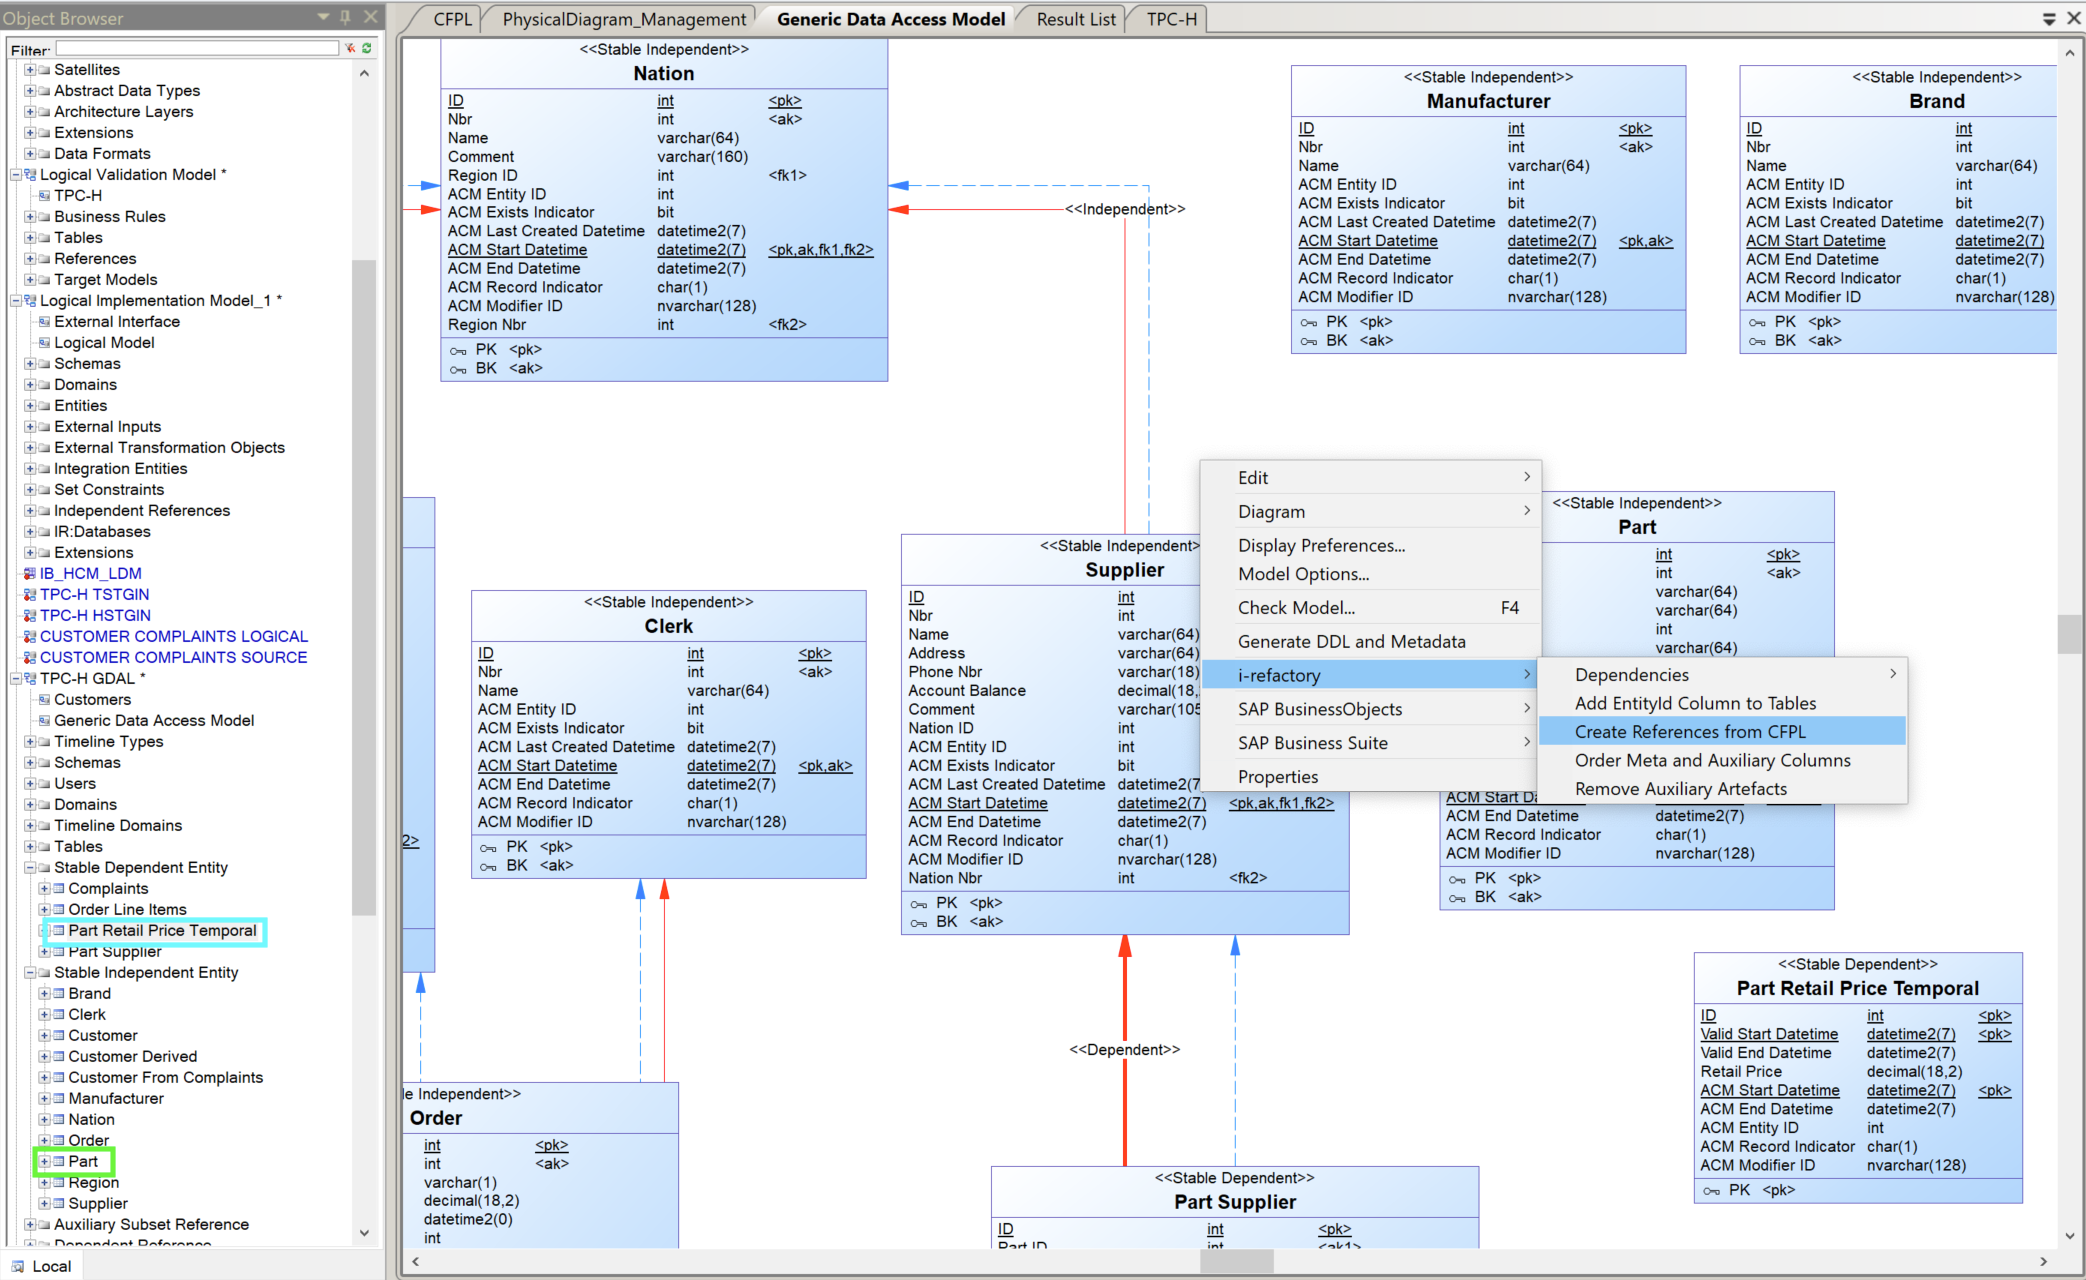
Task: Click the Logical Validation Model icon
Action: (x=30, y=175)
